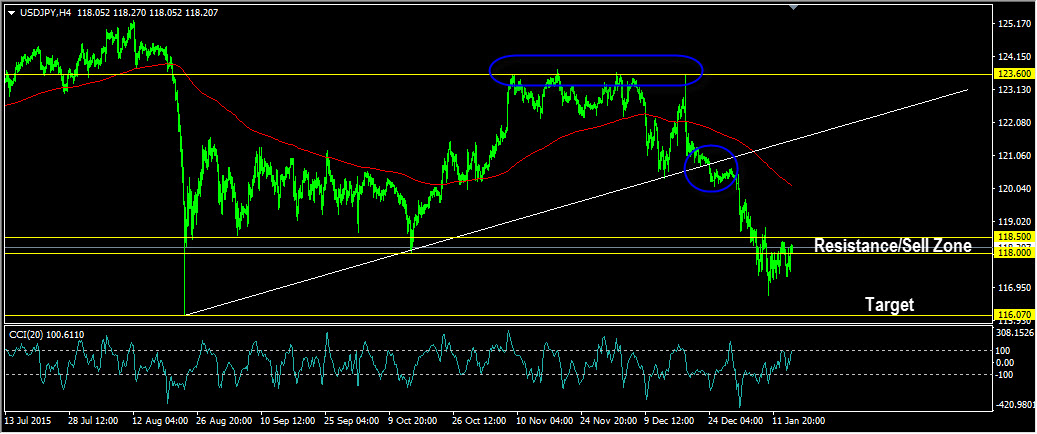
Task: Select the USDJPY,H4 chart title text
Action: [x=44, y=13]
